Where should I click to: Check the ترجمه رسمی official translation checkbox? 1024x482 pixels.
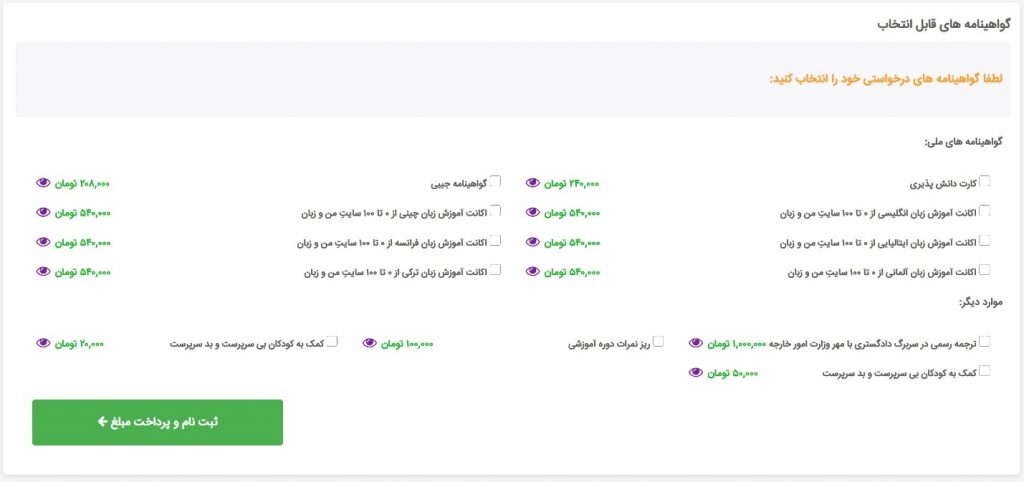[984, 341]
